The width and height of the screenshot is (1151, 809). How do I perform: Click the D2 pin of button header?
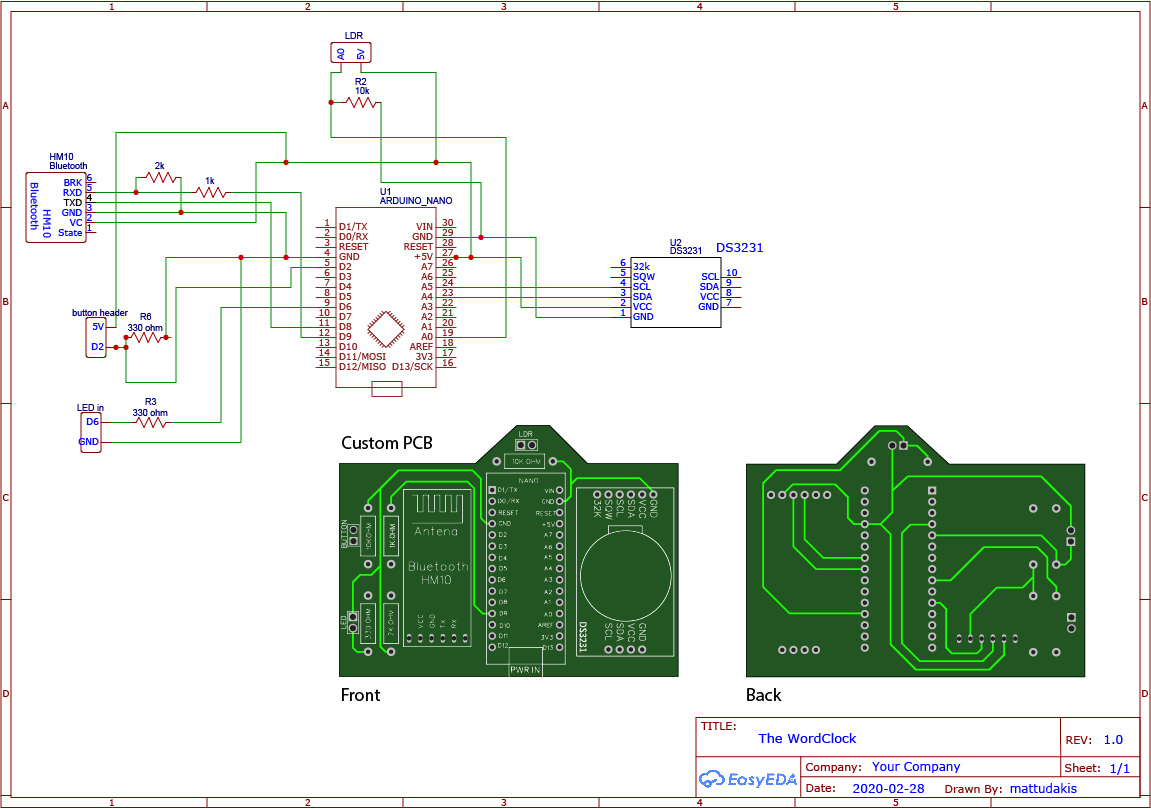coord(98,347)
